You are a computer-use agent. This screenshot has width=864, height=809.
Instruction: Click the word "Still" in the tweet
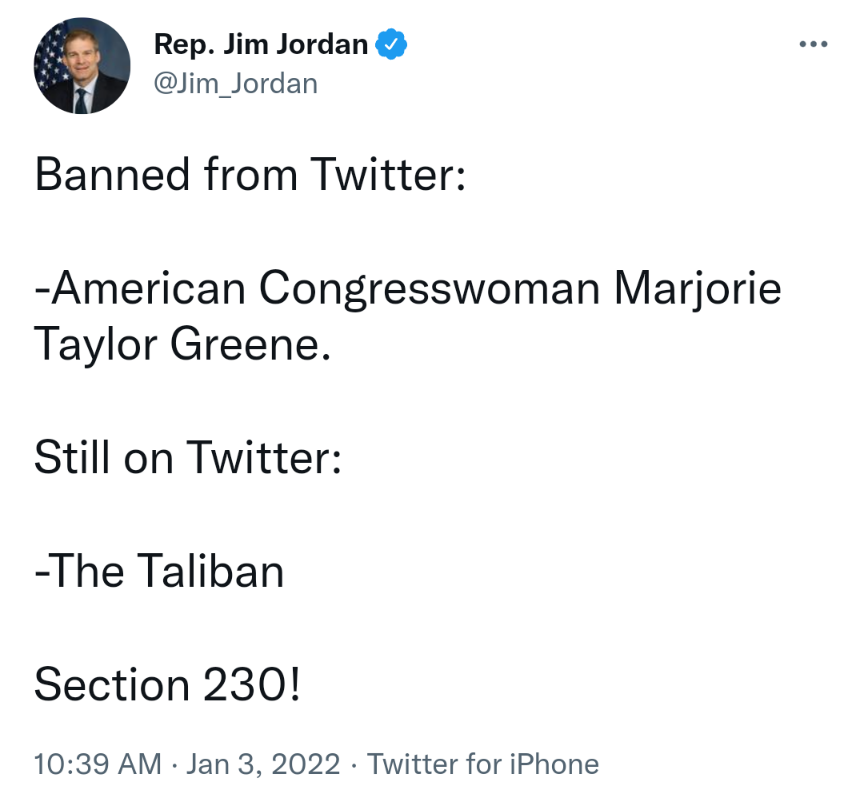click(x=72, y=458)
